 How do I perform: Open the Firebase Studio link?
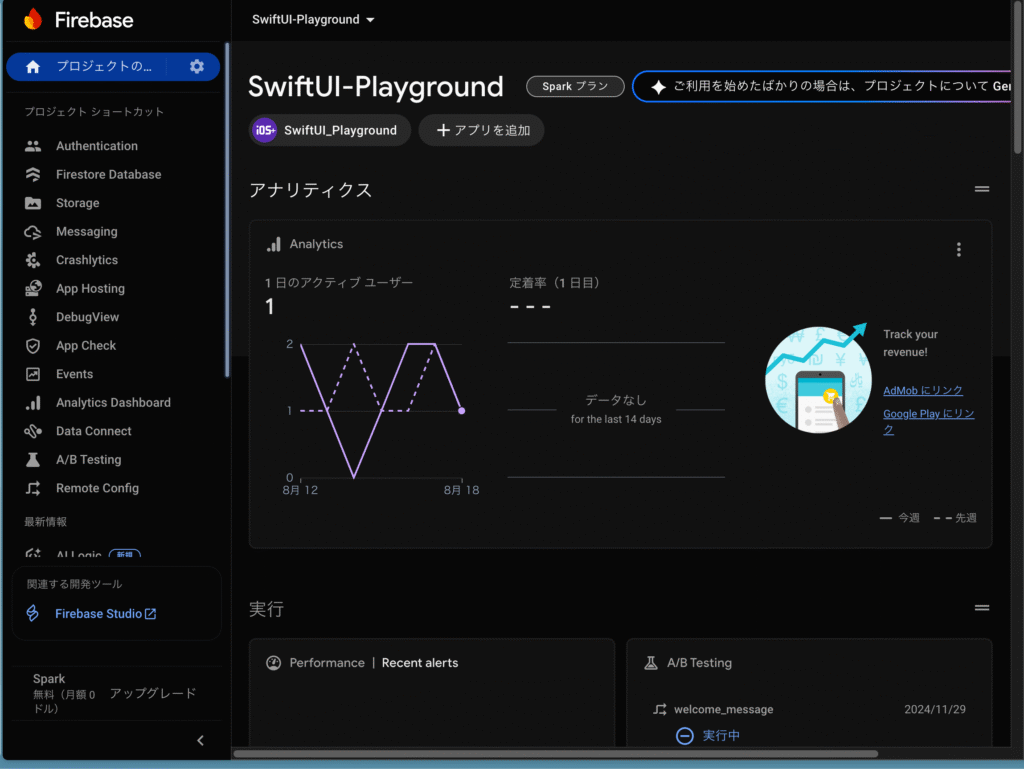[x=105, y=614]
